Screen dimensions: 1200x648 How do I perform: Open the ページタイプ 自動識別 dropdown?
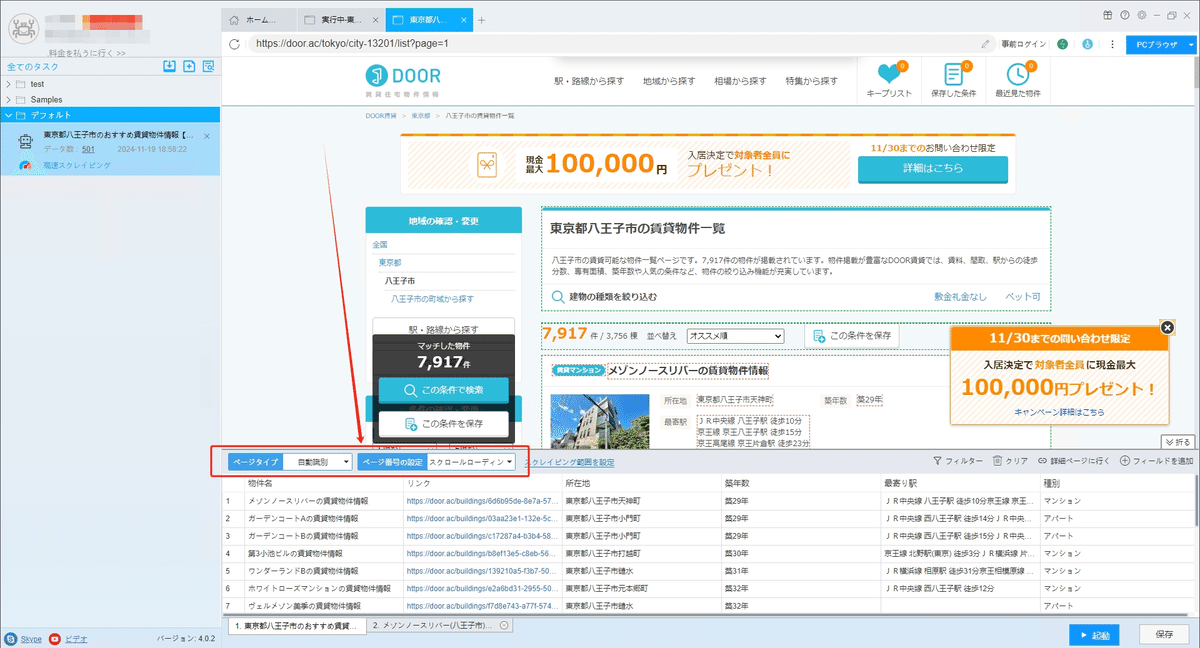tap(318, 462)
